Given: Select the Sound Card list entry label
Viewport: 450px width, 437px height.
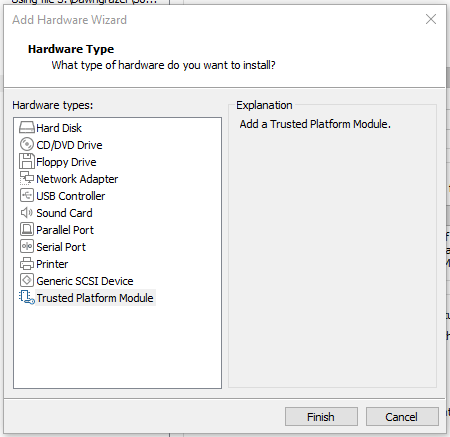Looking at the screenshot, I should click(x=64, y=213).
